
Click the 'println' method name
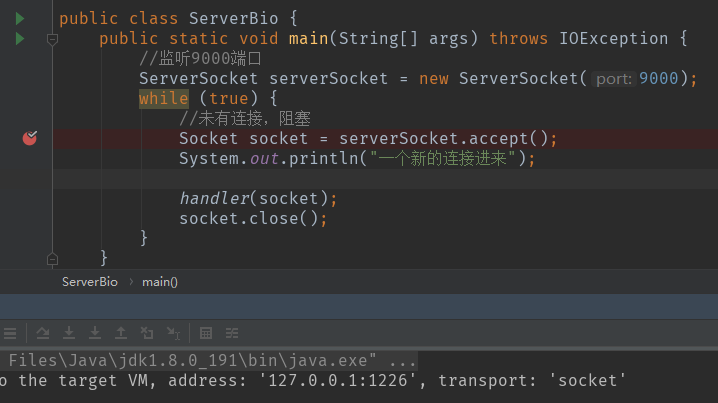pyautogui.click(x=324, y=158)
